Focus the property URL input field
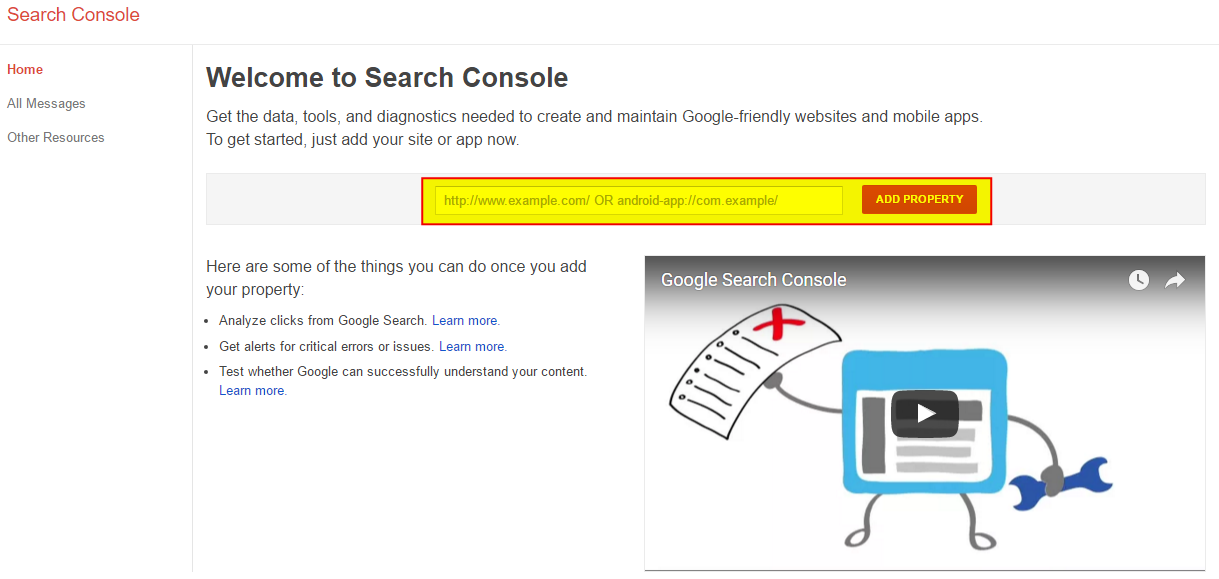Viewport: 1219px width, 579px height. pos(639,200)
